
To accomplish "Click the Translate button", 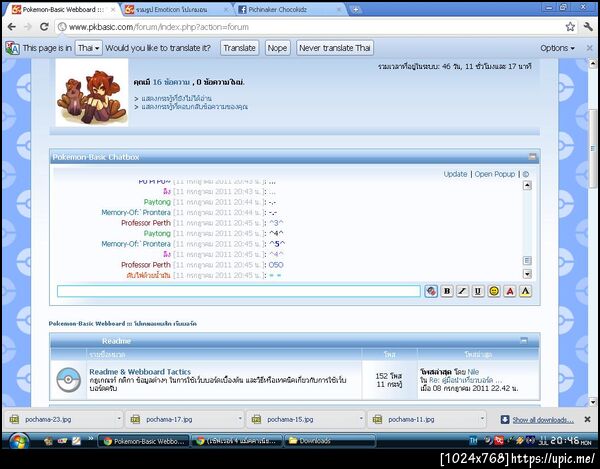I will click(240, 48).
